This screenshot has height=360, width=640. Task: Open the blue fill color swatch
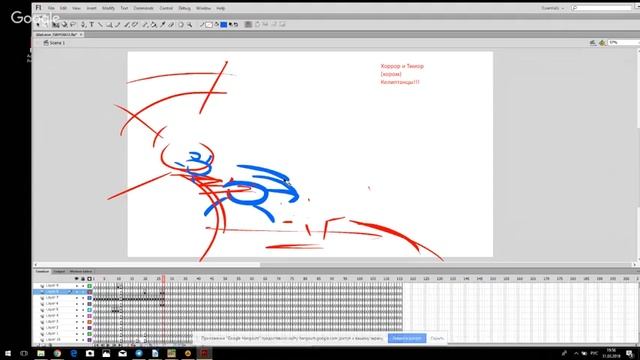[x=224, y=24]
